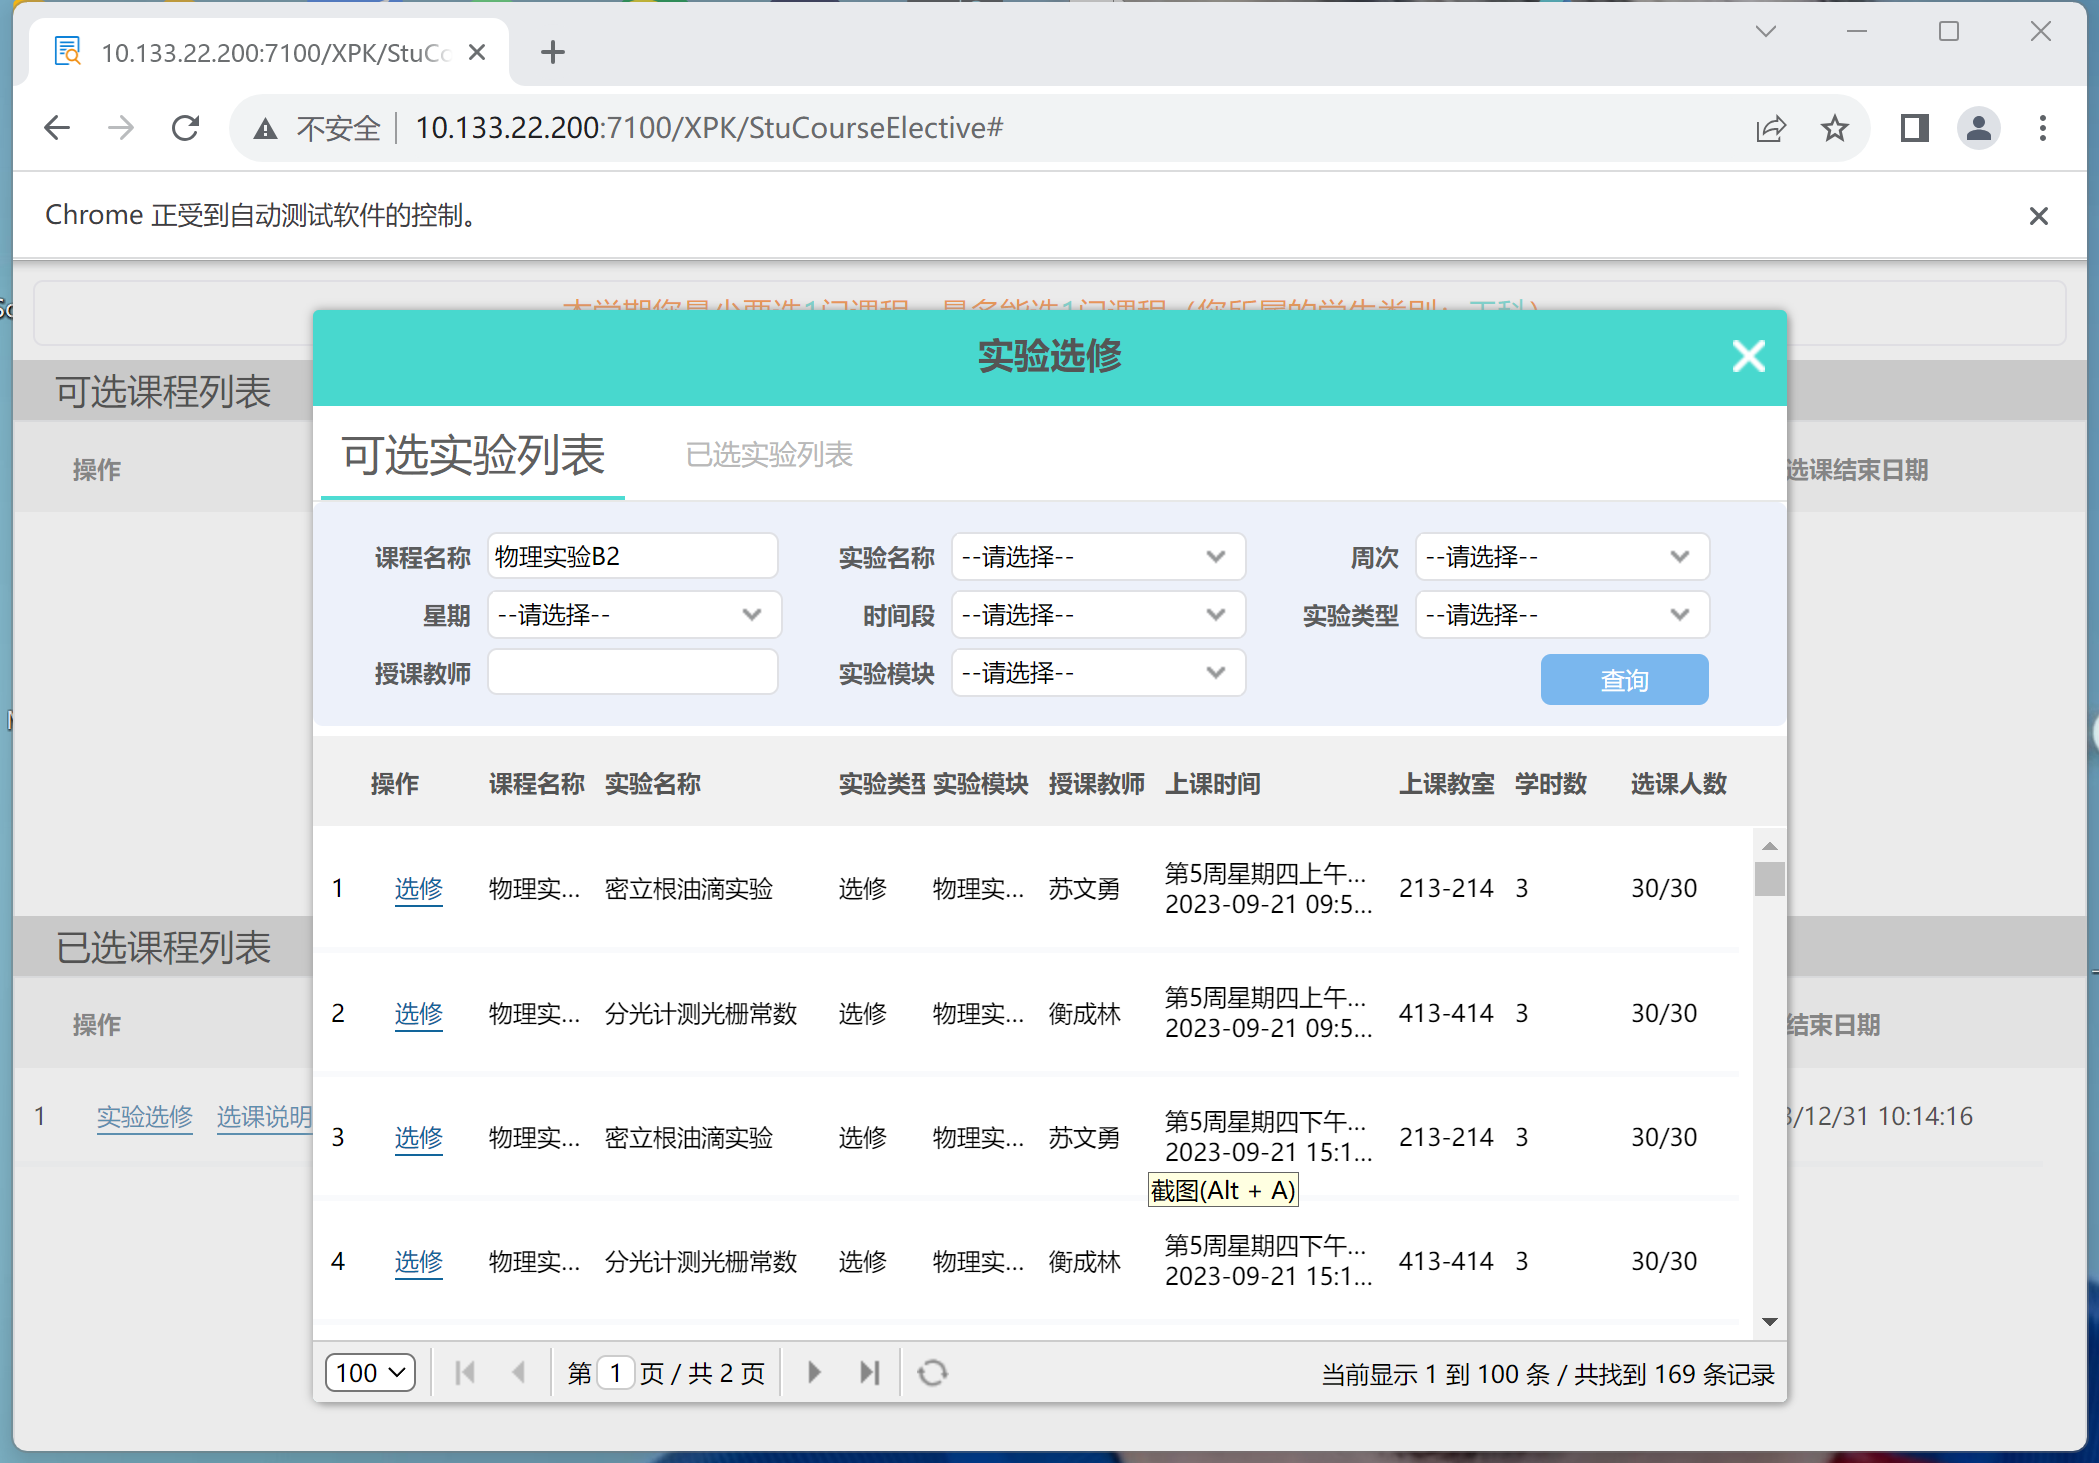Click teacher 苏文勇 in row 3

(1084, 1137)
